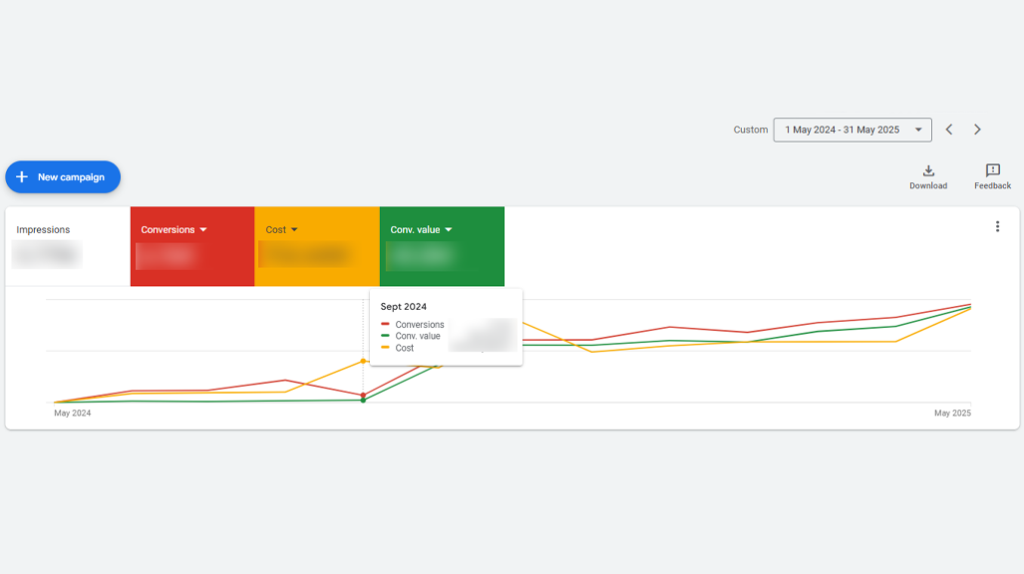
Task: Click the May 2024 axis label
Action: [x=72, y=413]
